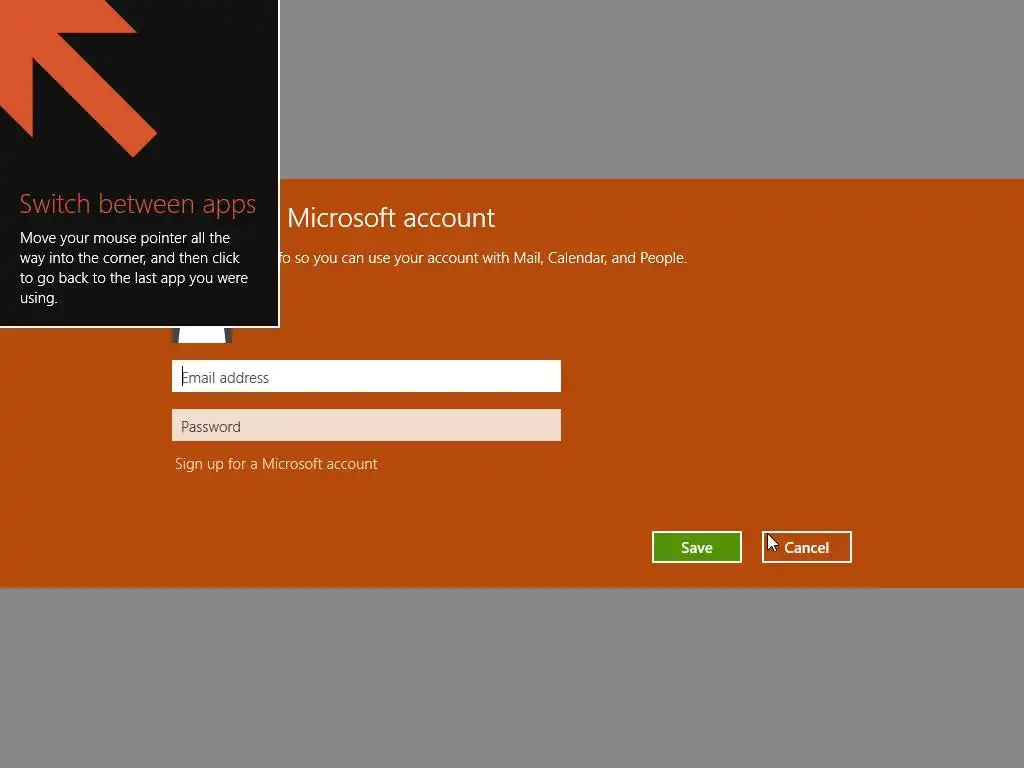The image size is (1024, 768).
Task: Click the "Switch between apps" tip heading
Action: (138, 204)
